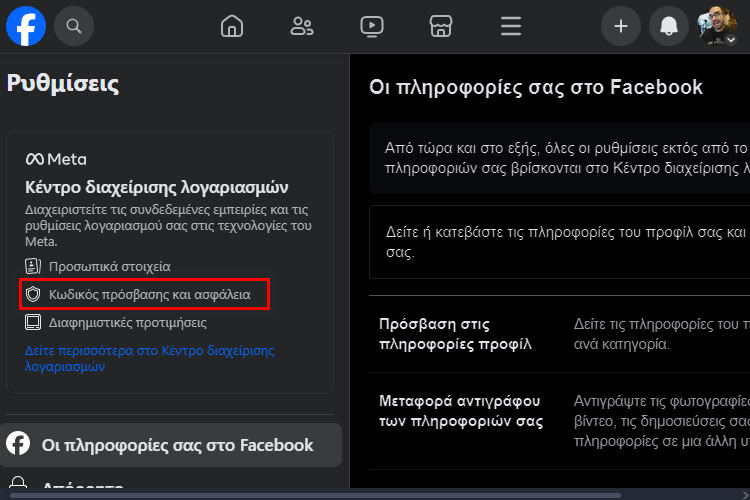The height and width of the screenshot is (500, 750).
Task: Click the Διαχειριστείτε τις συνδεδεμένες εμπειρίες description
Action: (168, 225)
